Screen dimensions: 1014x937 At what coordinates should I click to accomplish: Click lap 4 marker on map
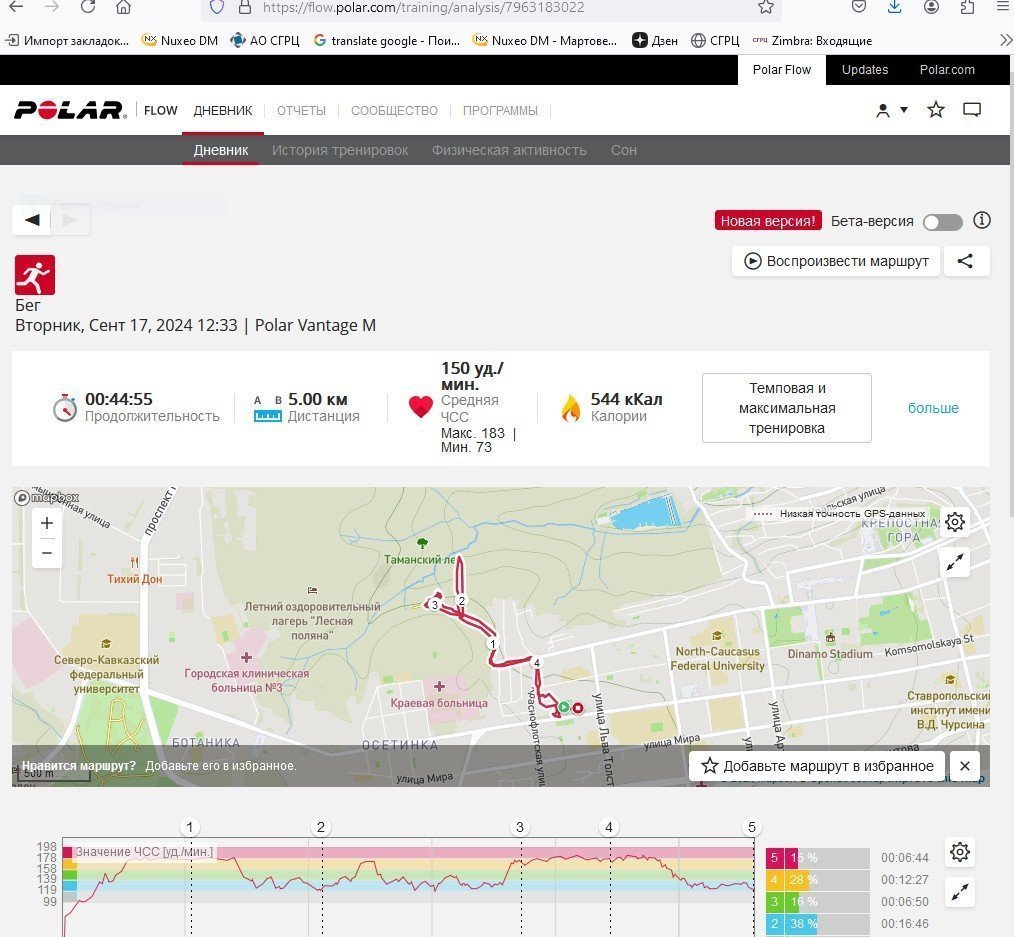[x=536, y=663]
